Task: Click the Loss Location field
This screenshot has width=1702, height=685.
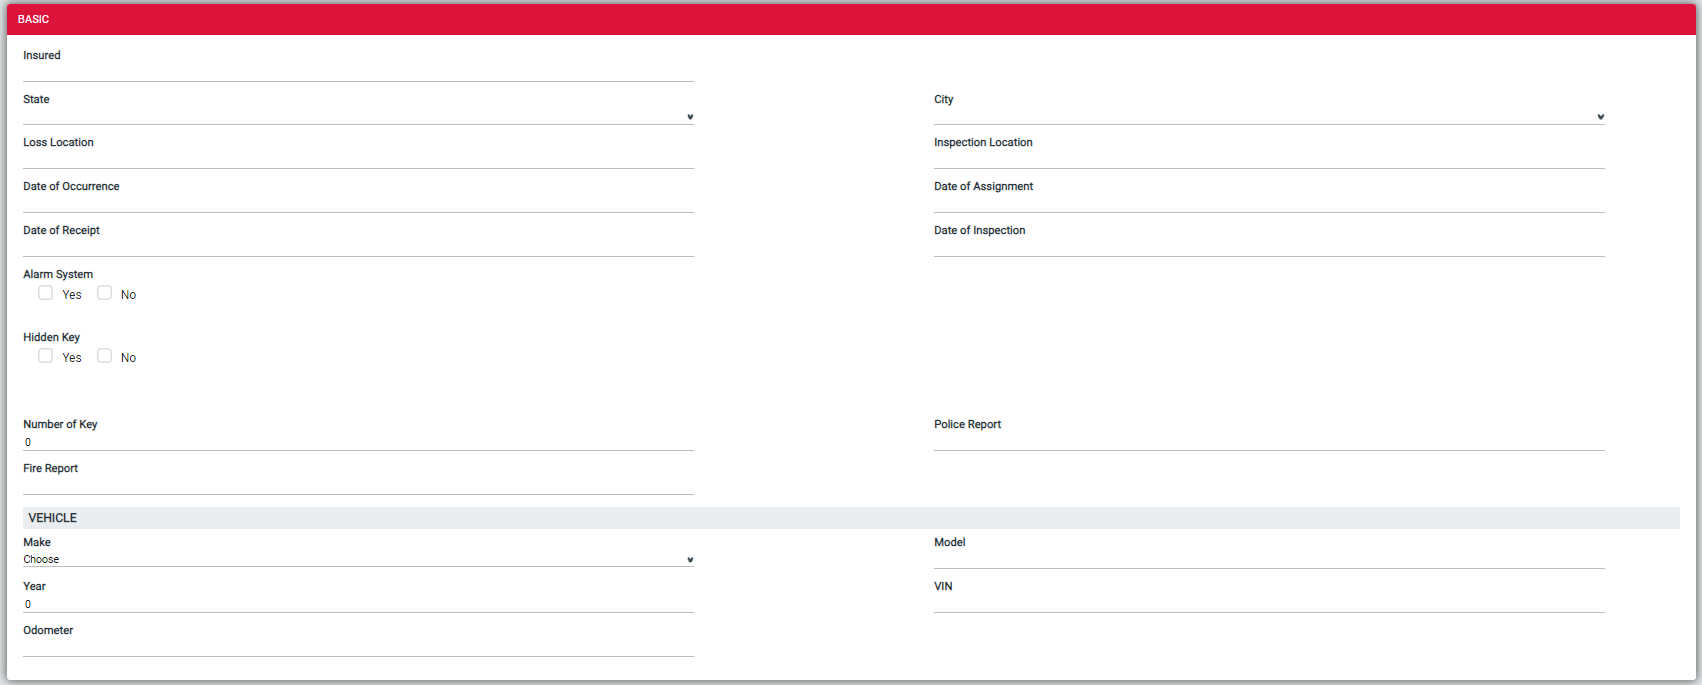Action: pos(358,159)
